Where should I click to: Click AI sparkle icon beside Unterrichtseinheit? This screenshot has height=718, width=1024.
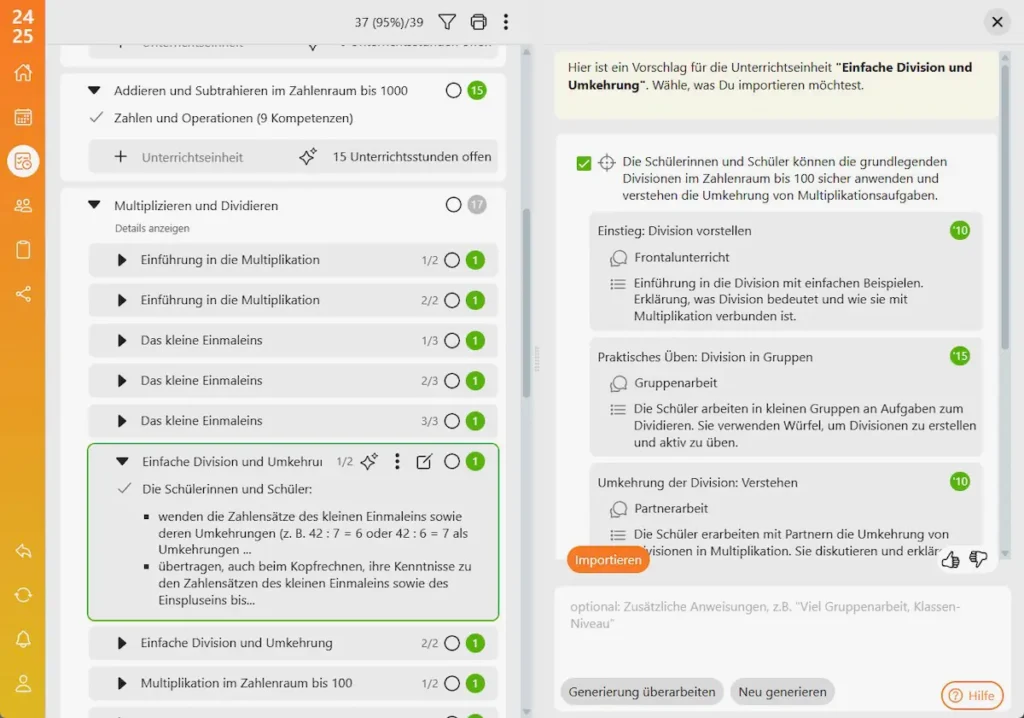pos(308,157)
